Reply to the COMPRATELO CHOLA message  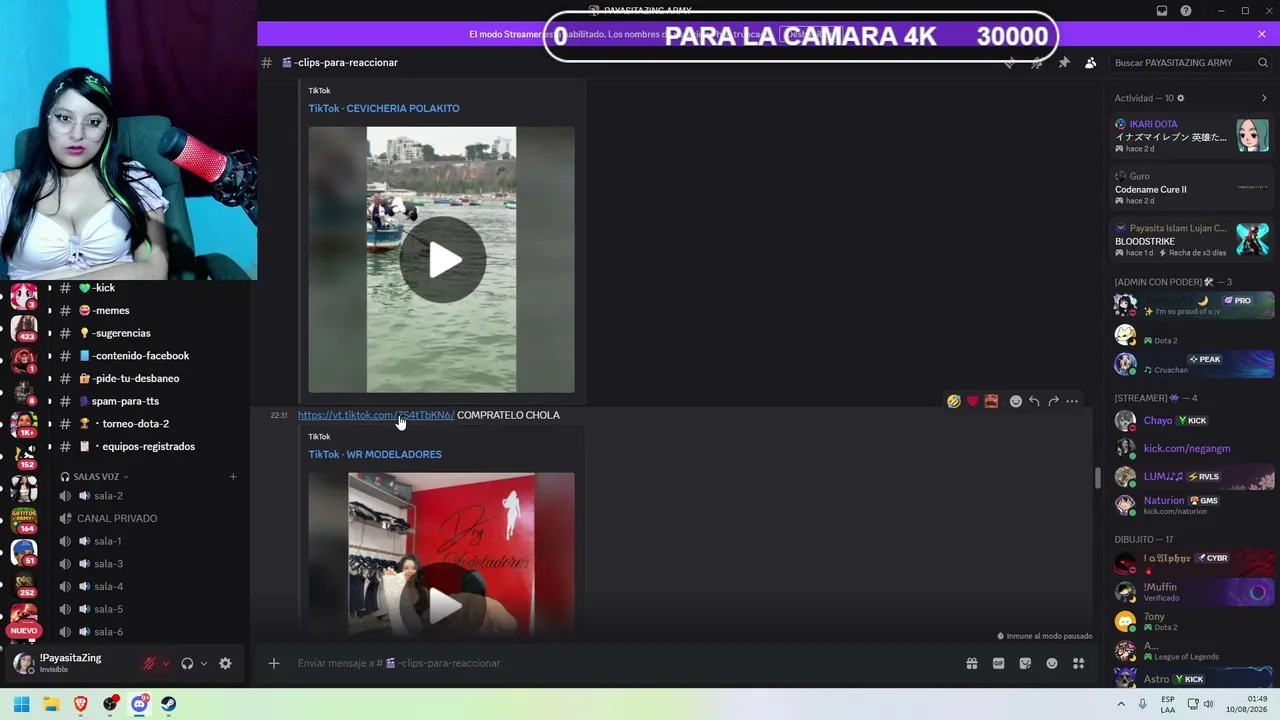click(x=1034, y=401)
